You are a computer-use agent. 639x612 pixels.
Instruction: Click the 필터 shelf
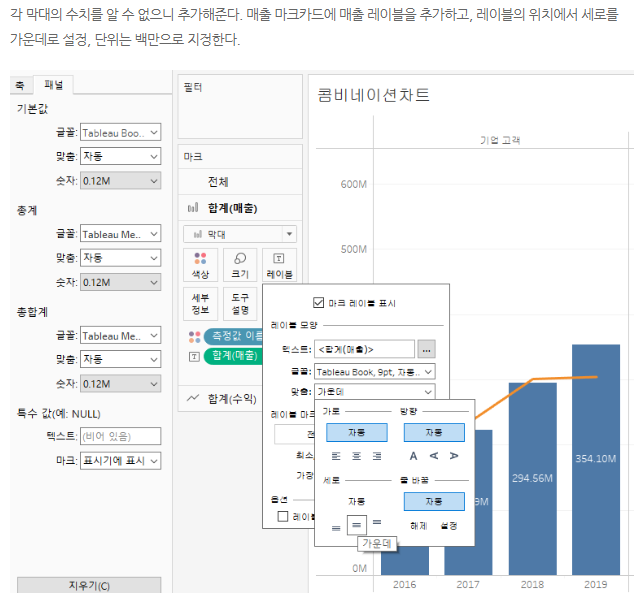[240, 107]
